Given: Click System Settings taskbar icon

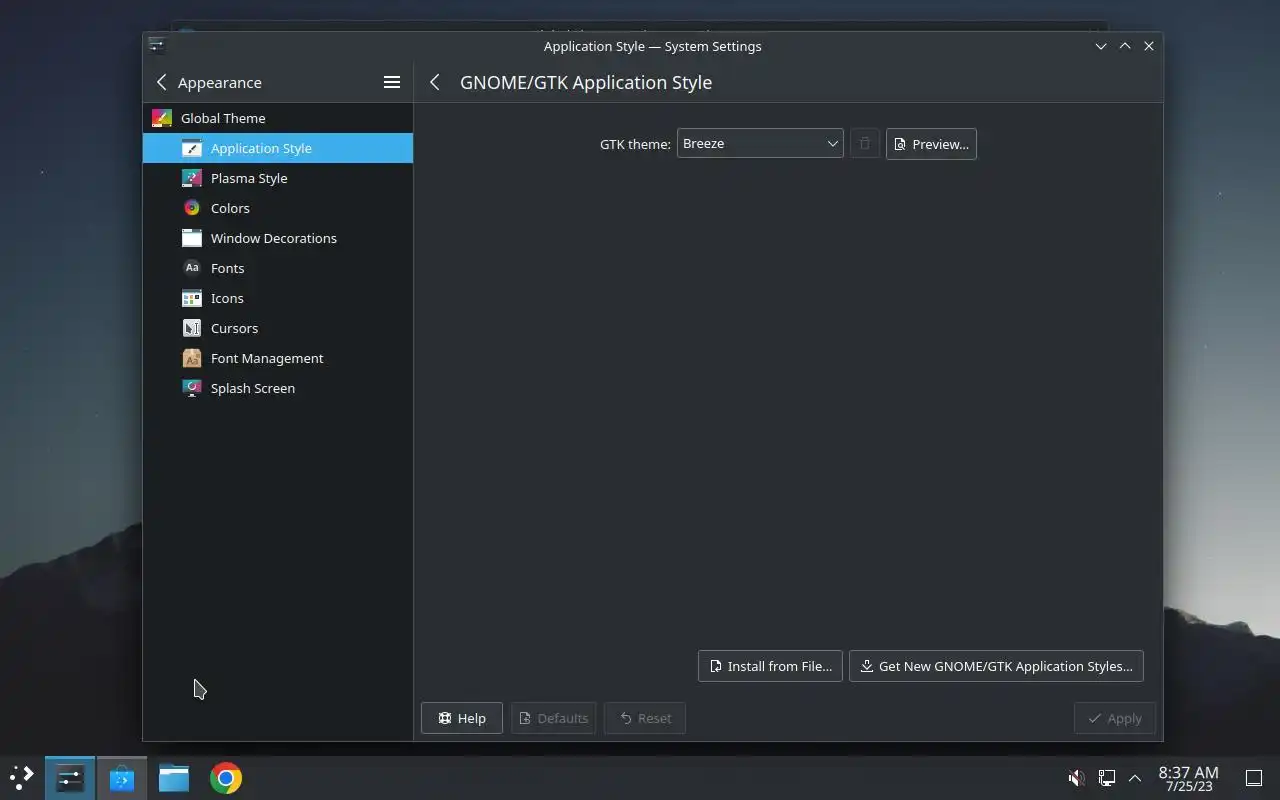Looking at the screenshot, I should tap(70, 778).
